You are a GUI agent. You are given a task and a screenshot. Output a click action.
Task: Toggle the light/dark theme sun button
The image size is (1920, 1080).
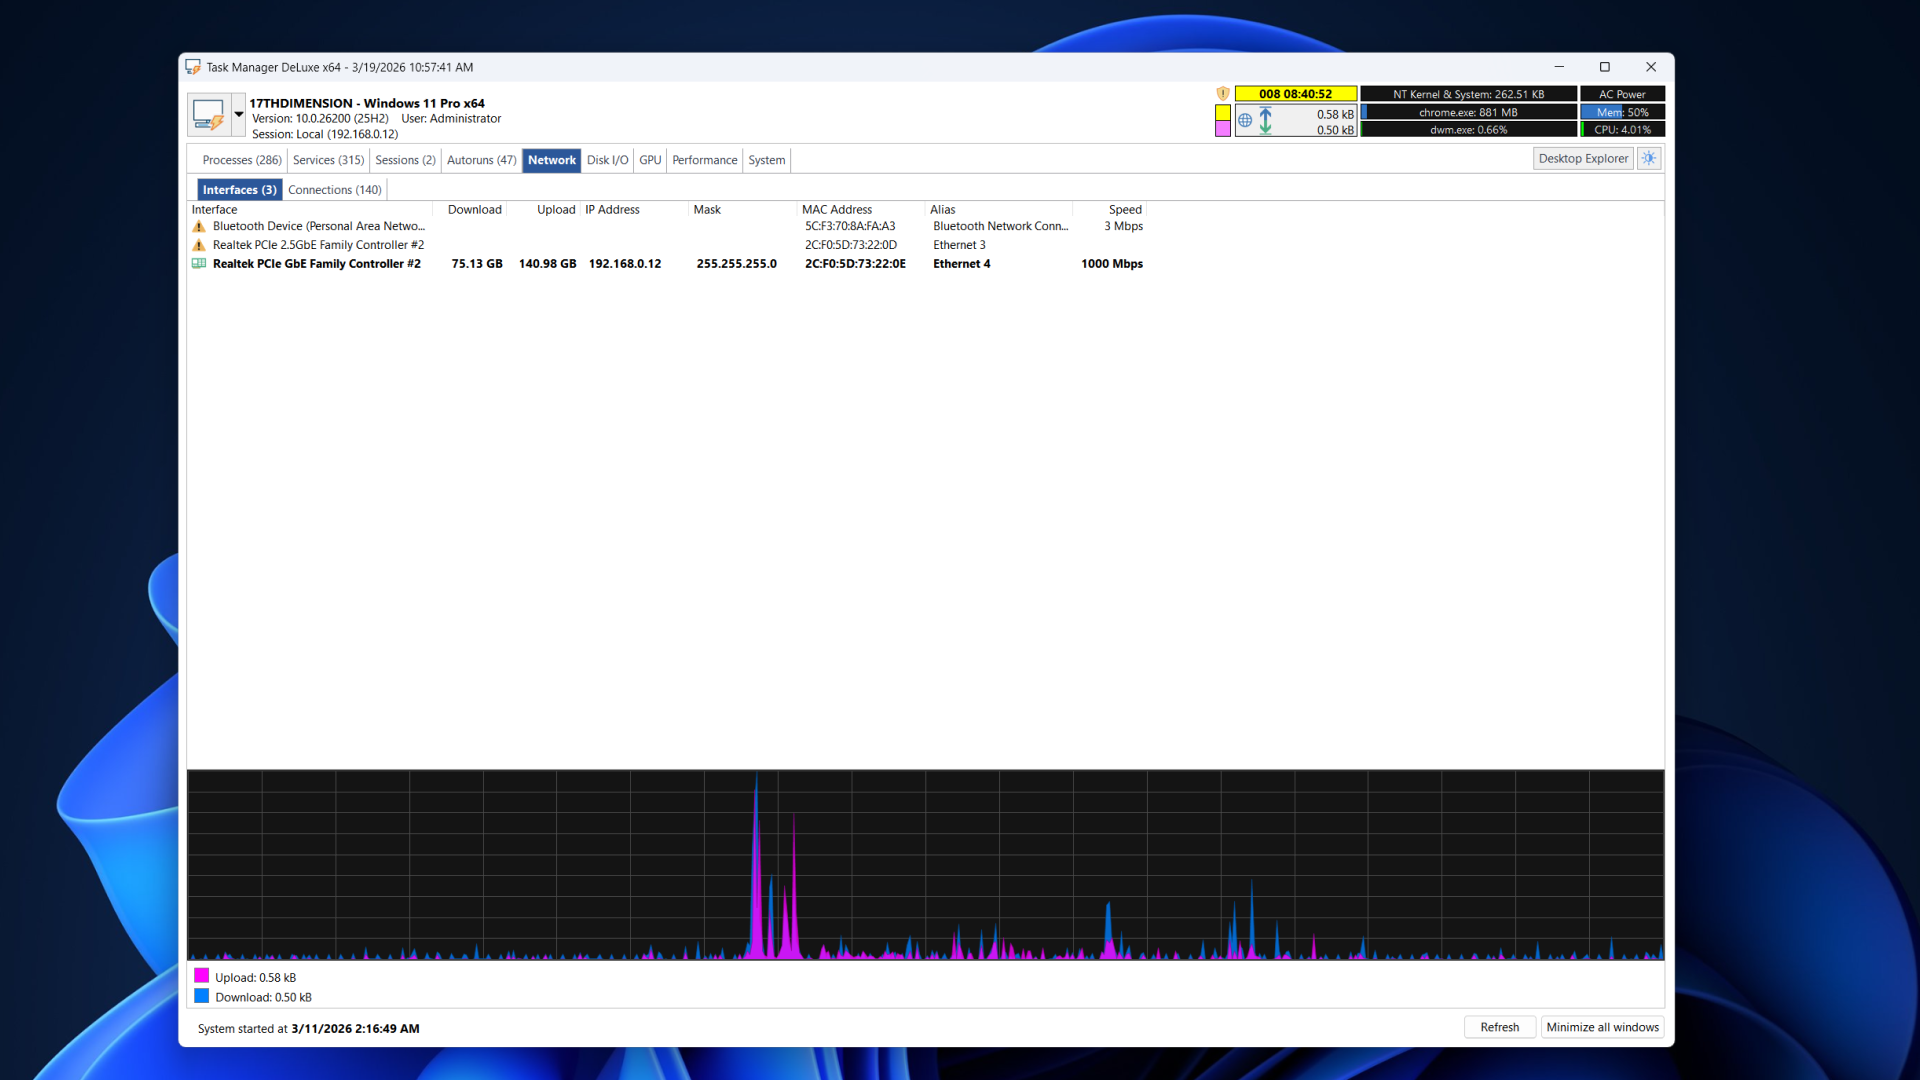tap(1649, 159)
